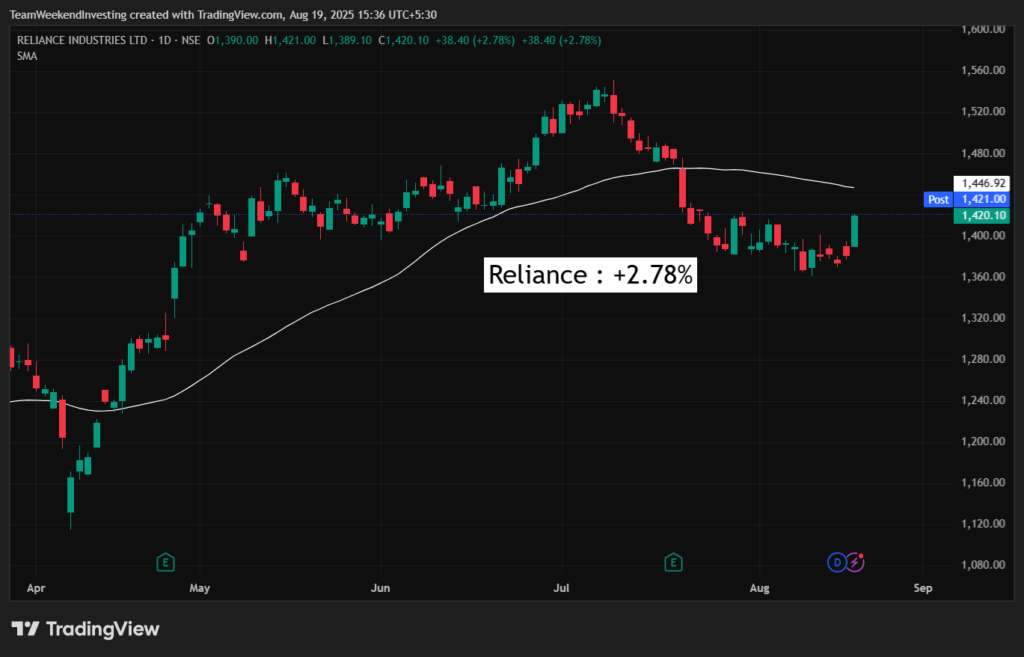The width and height of the screenshot is (1024, 657).
Task: Click the 1,520.00 price axis label
Action: pyautogui.click(x=983, y=112)
